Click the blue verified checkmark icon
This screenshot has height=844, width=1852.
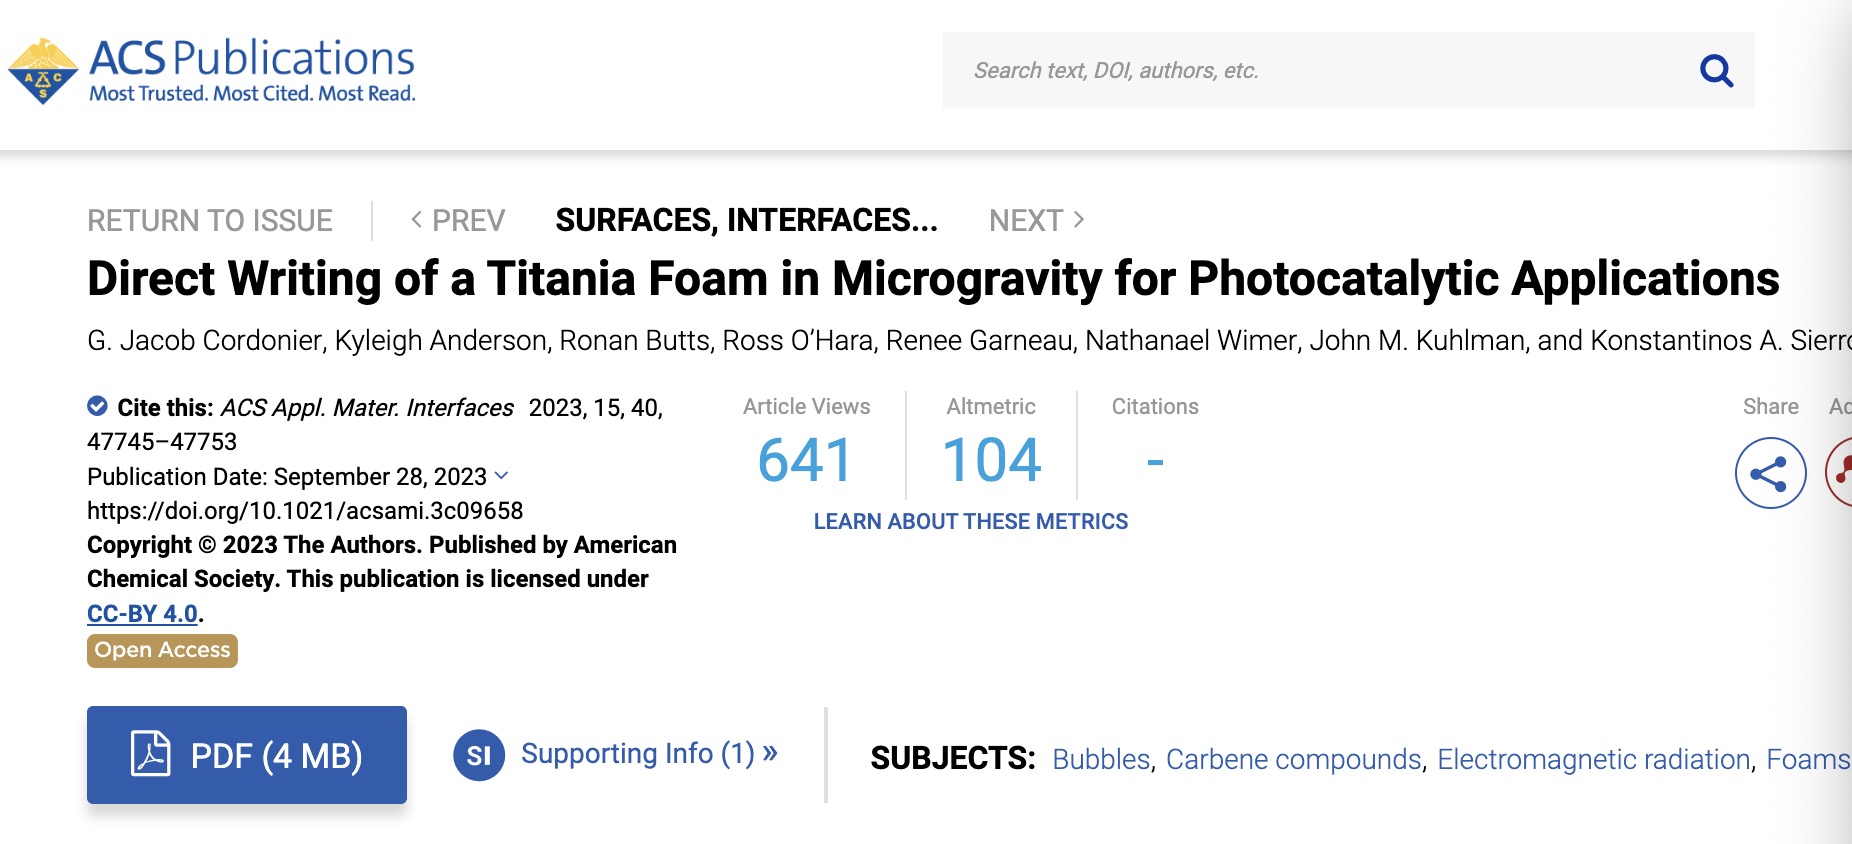point(97,406)
